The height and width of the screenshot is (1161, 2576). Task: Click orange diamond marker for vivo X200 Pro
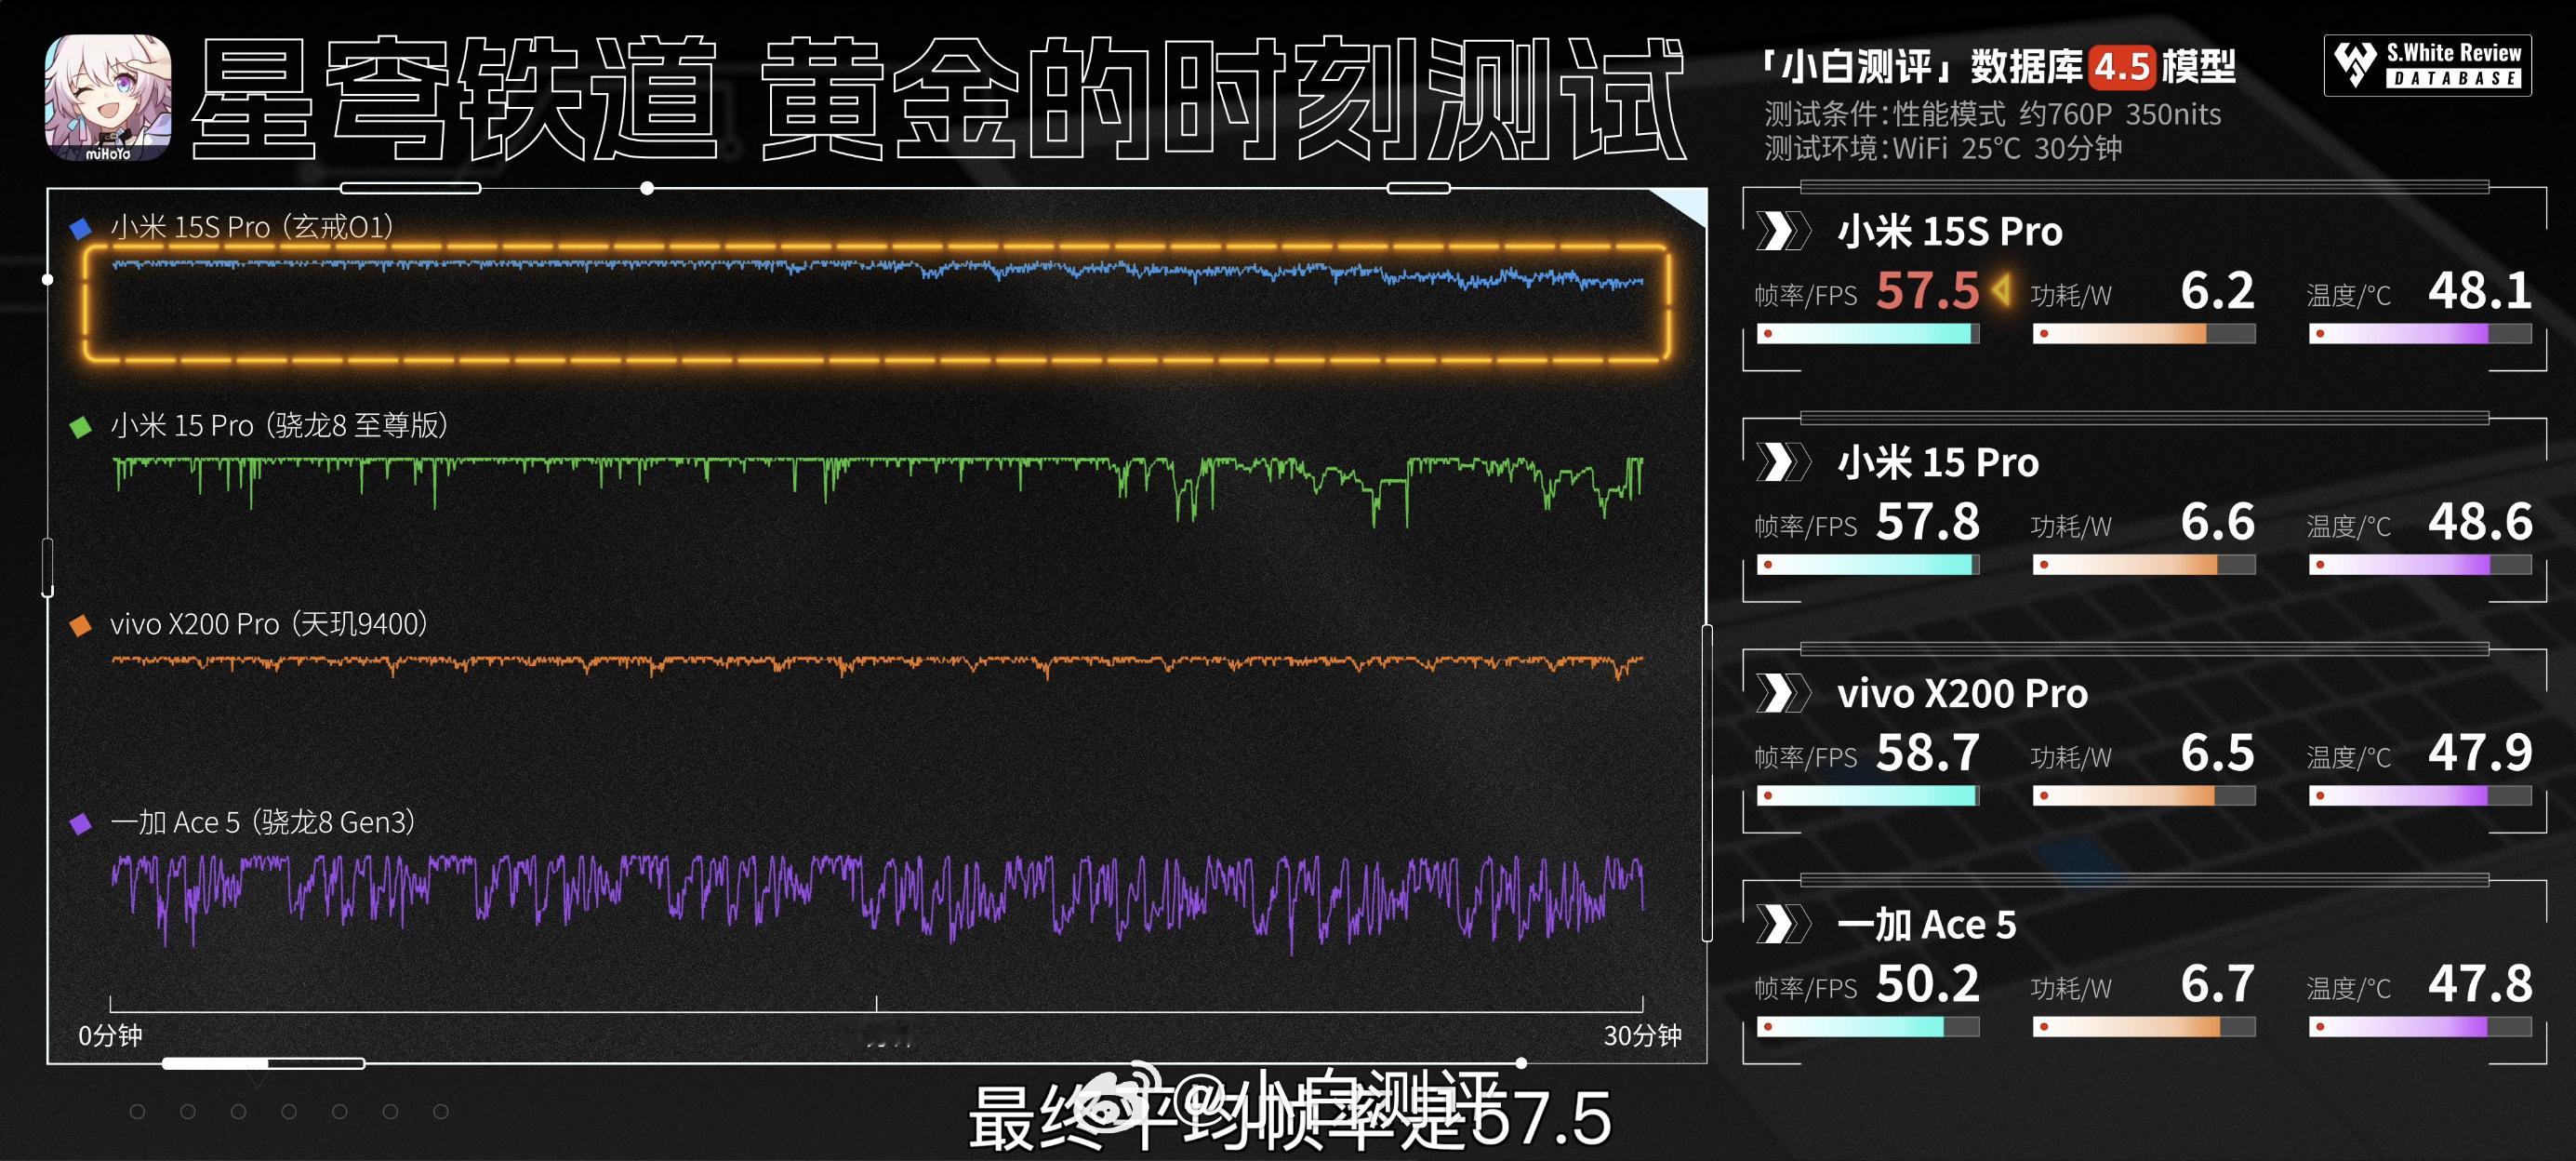[80, 625]
